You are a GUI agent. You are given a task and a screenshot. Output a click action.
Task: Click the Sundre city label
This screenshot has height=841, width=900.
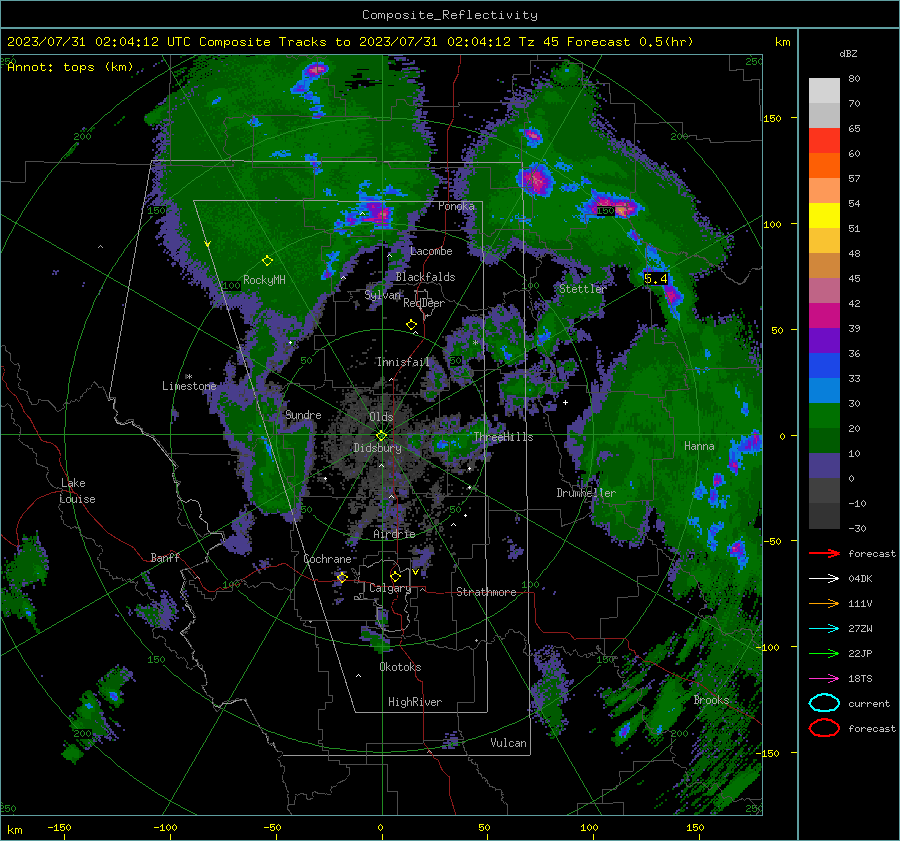point(303,415)
